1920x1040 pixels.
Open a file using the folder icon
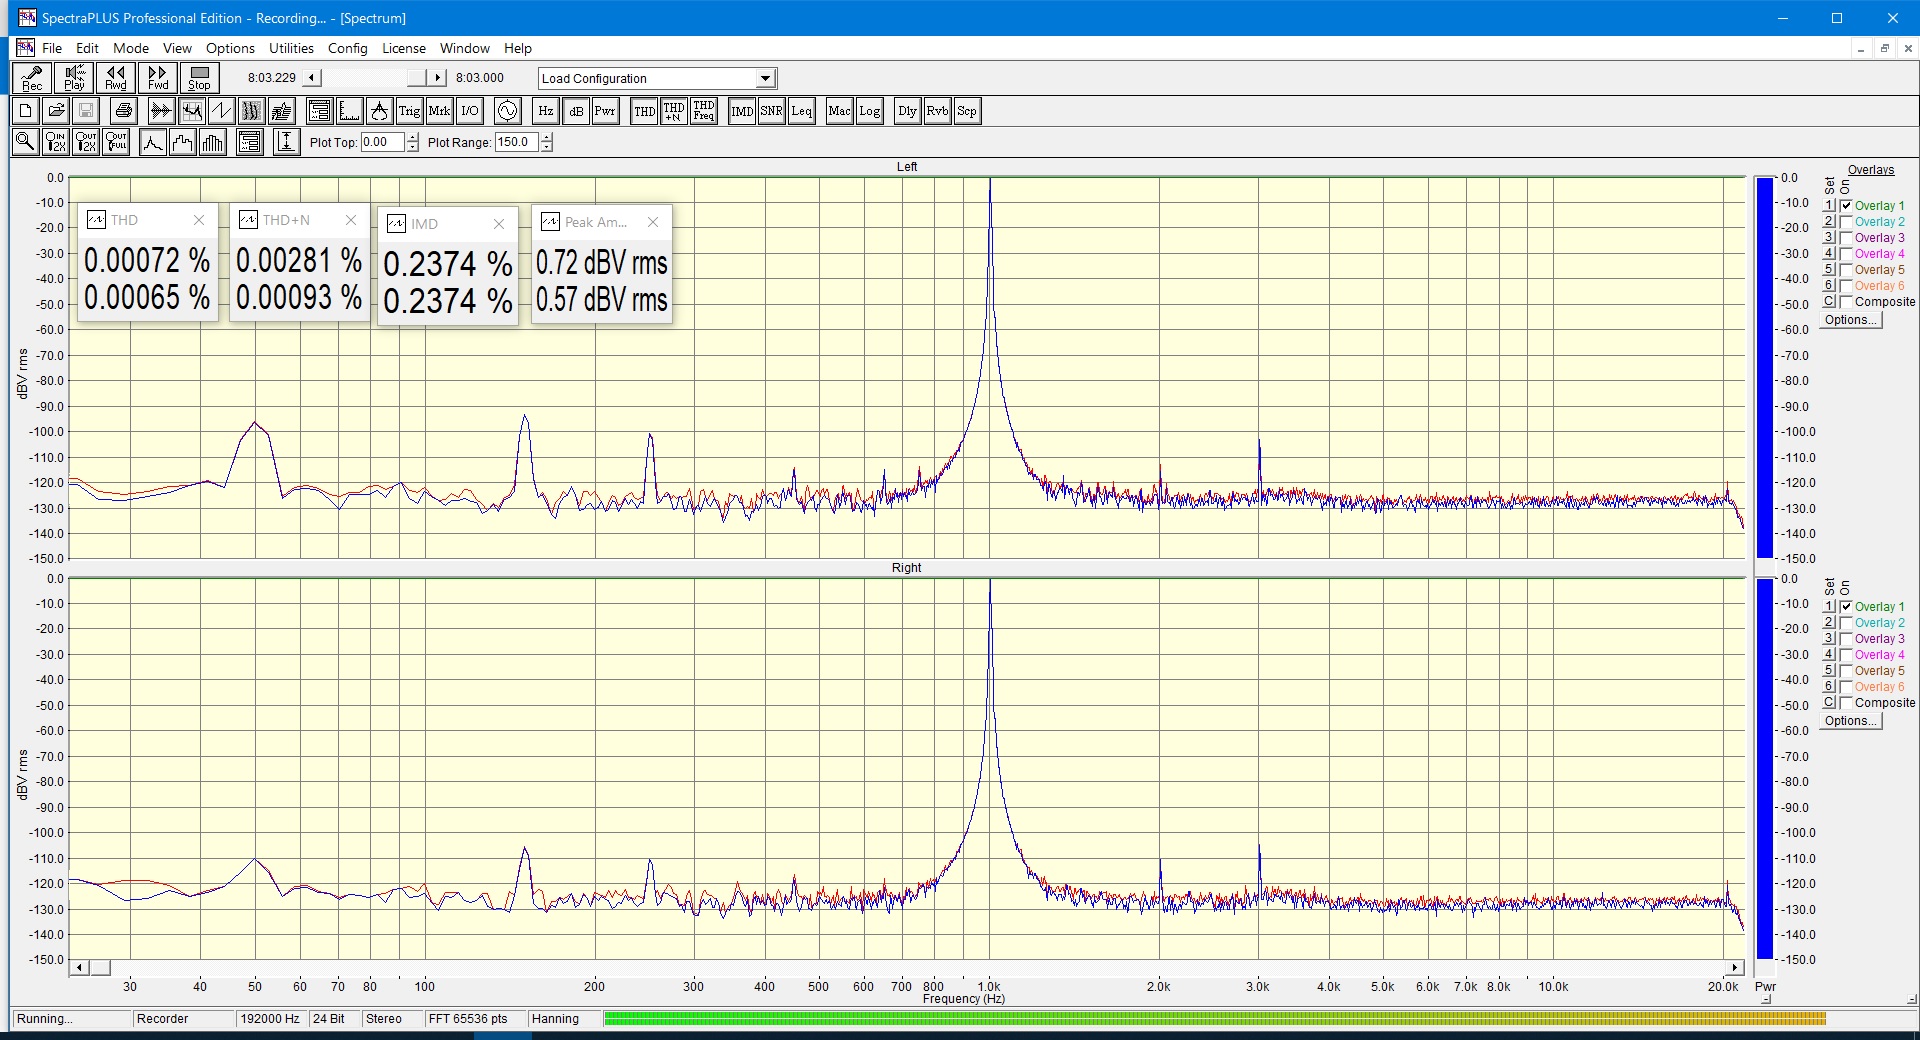(56, 111)
